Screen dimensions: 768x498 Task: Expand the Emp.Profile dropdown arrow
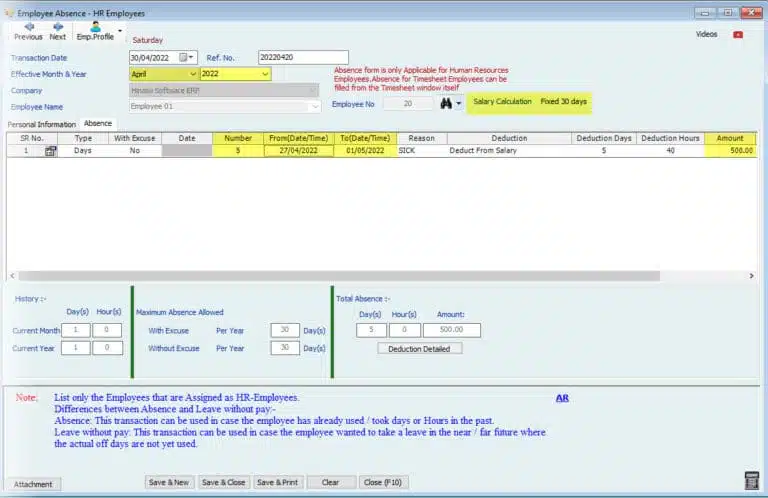120,31
